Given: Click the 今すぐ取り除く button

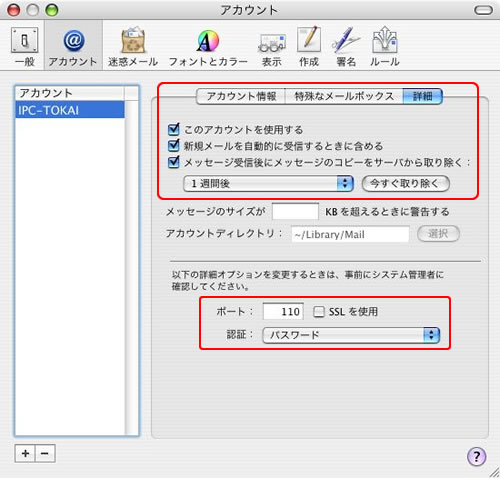Looking at the screenshot, I should pos(406,183).
